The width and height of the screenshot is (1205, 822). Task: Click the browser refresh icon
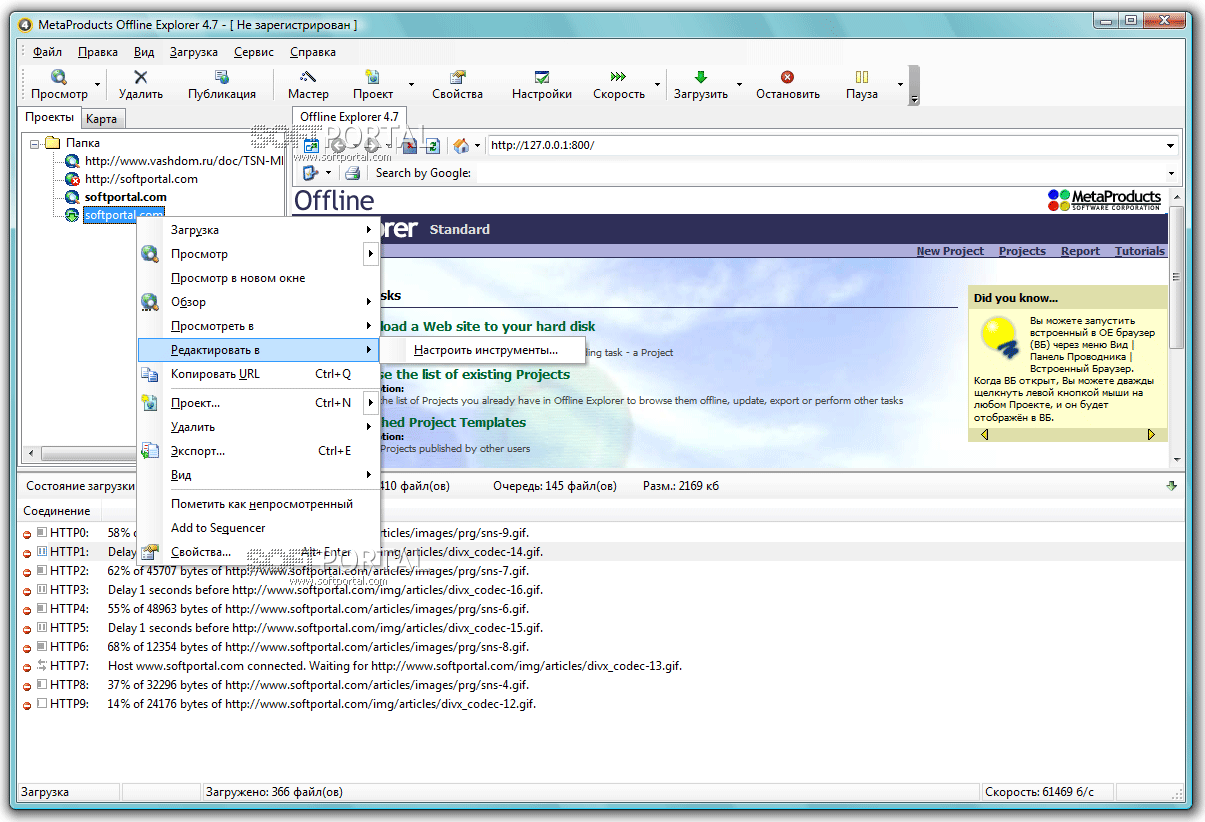coord(433,146)
